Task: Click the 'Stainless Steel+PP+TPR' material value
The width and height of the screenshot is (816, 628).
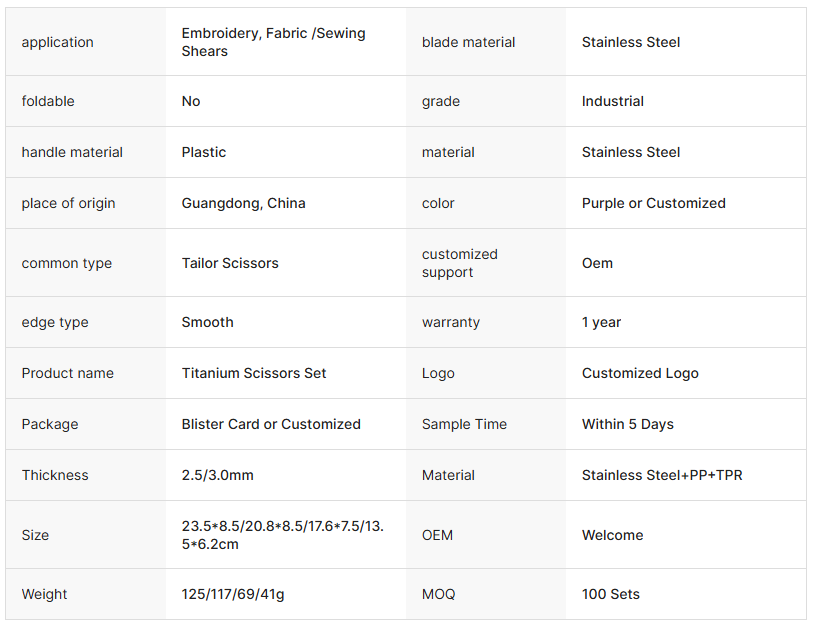Action: 662,475
